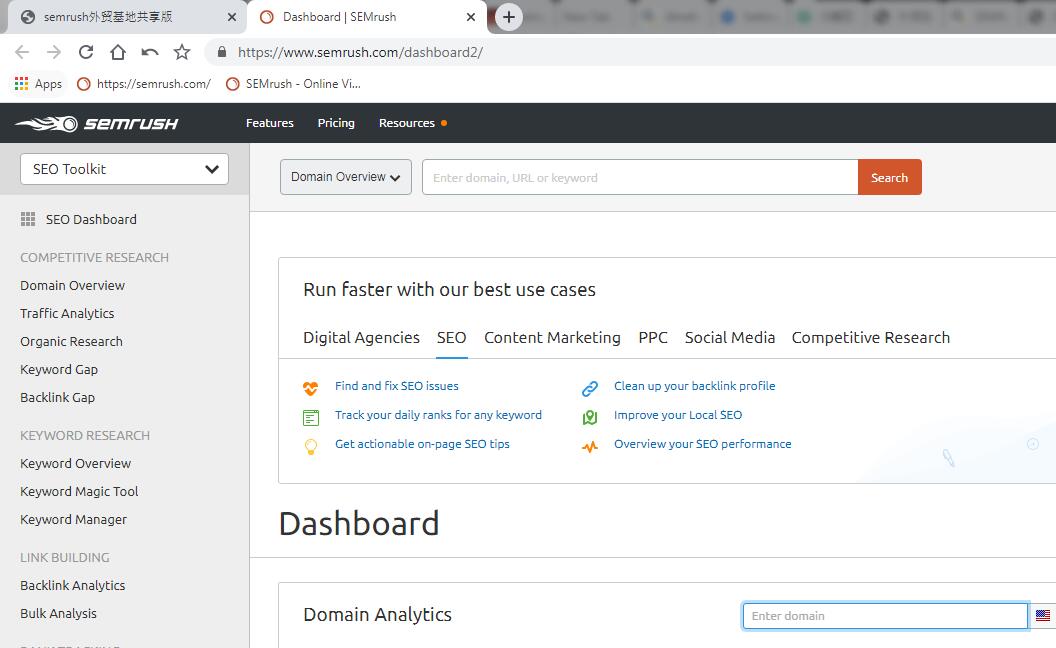Click chain link icon beside backlink profile
Viewport: 1056px width, 648px height.
point(590,388)
